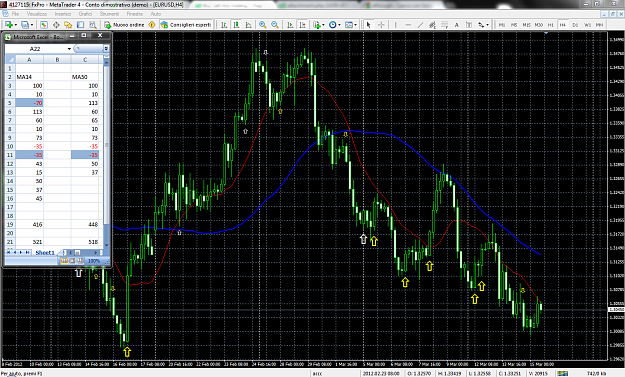Image resolution: width=625 pixels, height=377 pixels.
Task: Click the Nuovo ordine button
Action: (x=124, y=25)
